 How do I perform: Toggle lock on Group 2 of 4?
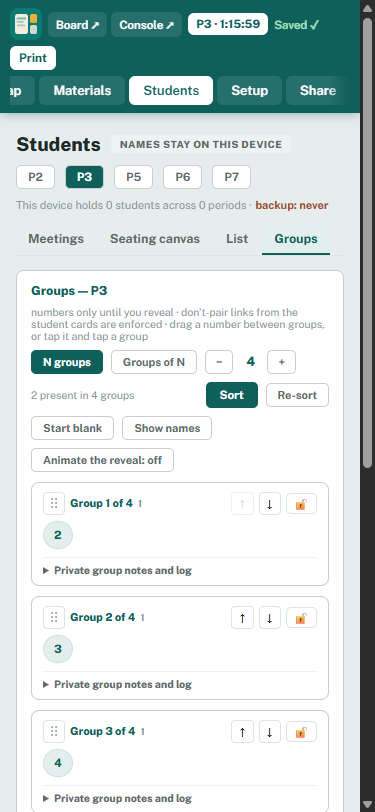pos(301,618)
